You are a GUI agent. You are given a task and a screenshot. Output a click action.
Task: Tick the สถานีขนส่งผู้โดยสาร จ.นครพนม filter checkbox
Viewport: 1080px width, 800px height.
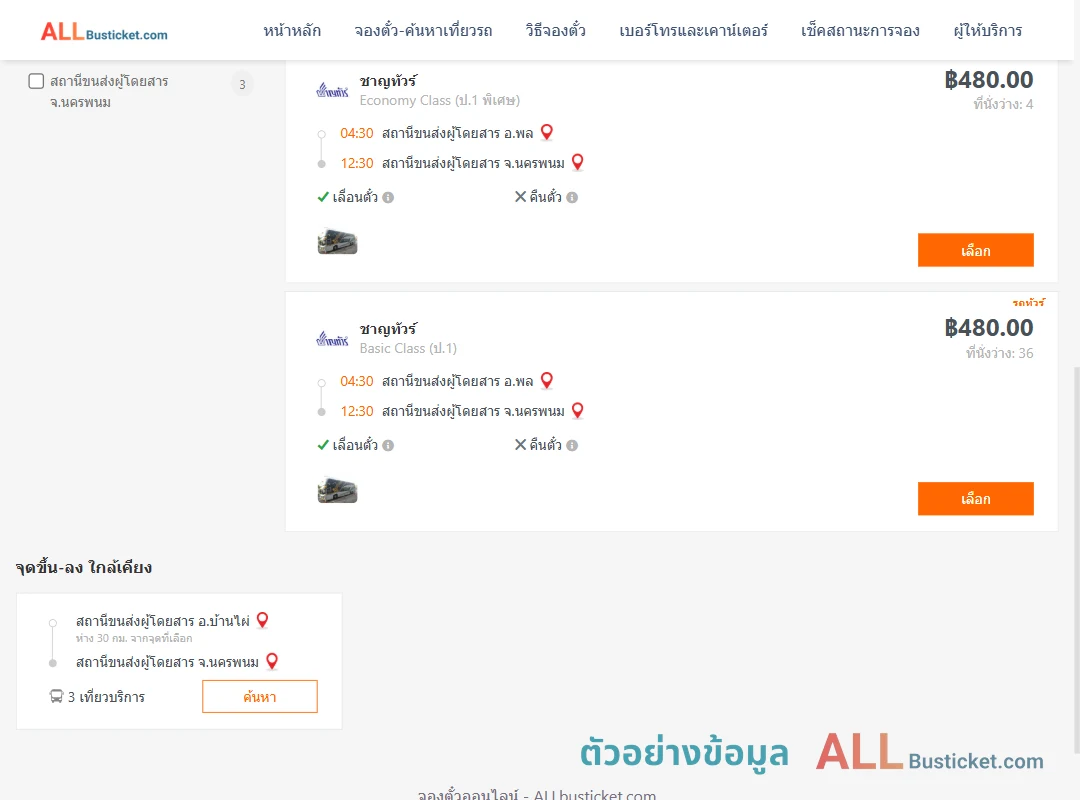click(37, 81)
